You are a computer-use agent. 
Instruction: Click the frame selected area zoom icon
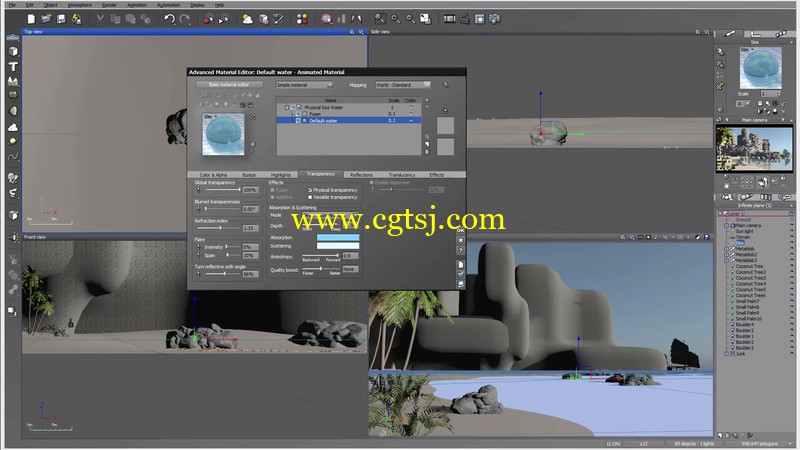tap(380, 19)
